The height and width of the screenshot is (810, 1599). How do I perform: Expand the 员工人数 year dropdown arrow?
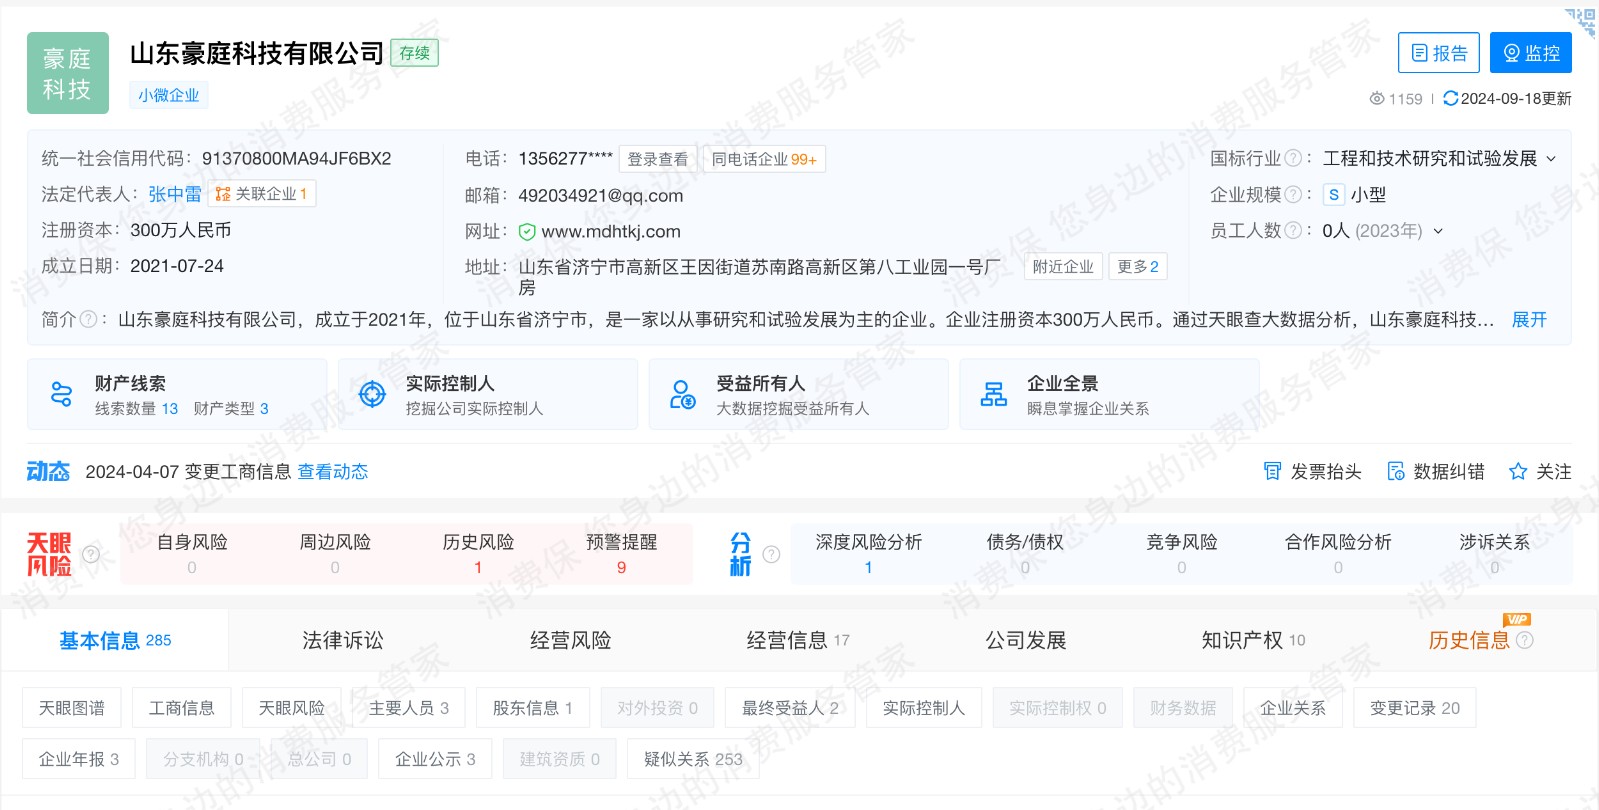(x=1438, y=231)
